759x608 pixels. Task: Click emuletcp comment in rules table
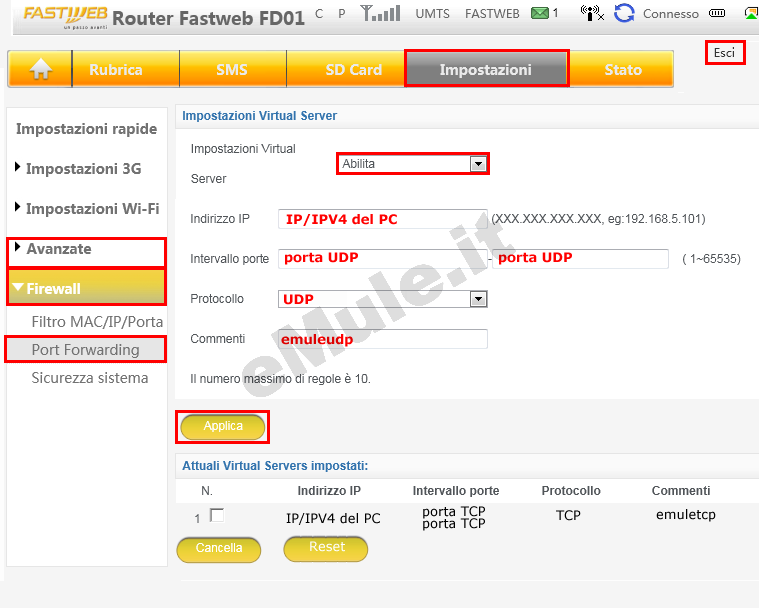(685, 514)
